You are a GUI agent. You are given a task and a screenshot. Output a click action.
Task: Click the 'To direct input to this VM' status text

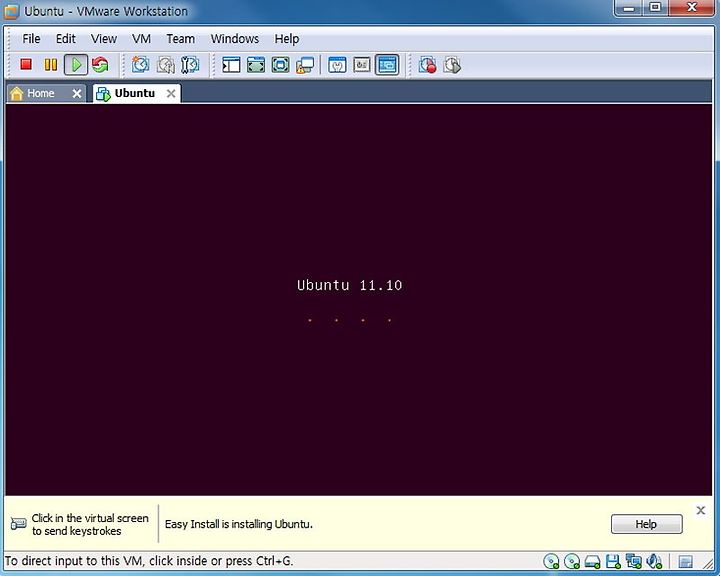[x=149, y=561]
